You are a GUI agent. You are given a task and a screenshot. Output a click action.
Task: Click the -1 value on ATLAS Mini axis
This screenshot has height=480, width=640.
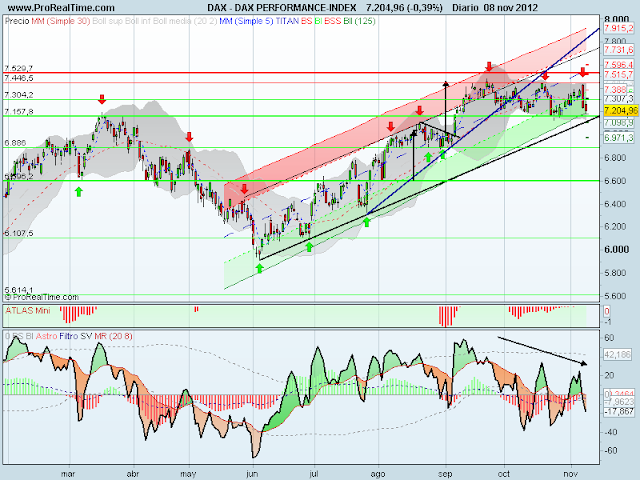(x=608, y=322)
